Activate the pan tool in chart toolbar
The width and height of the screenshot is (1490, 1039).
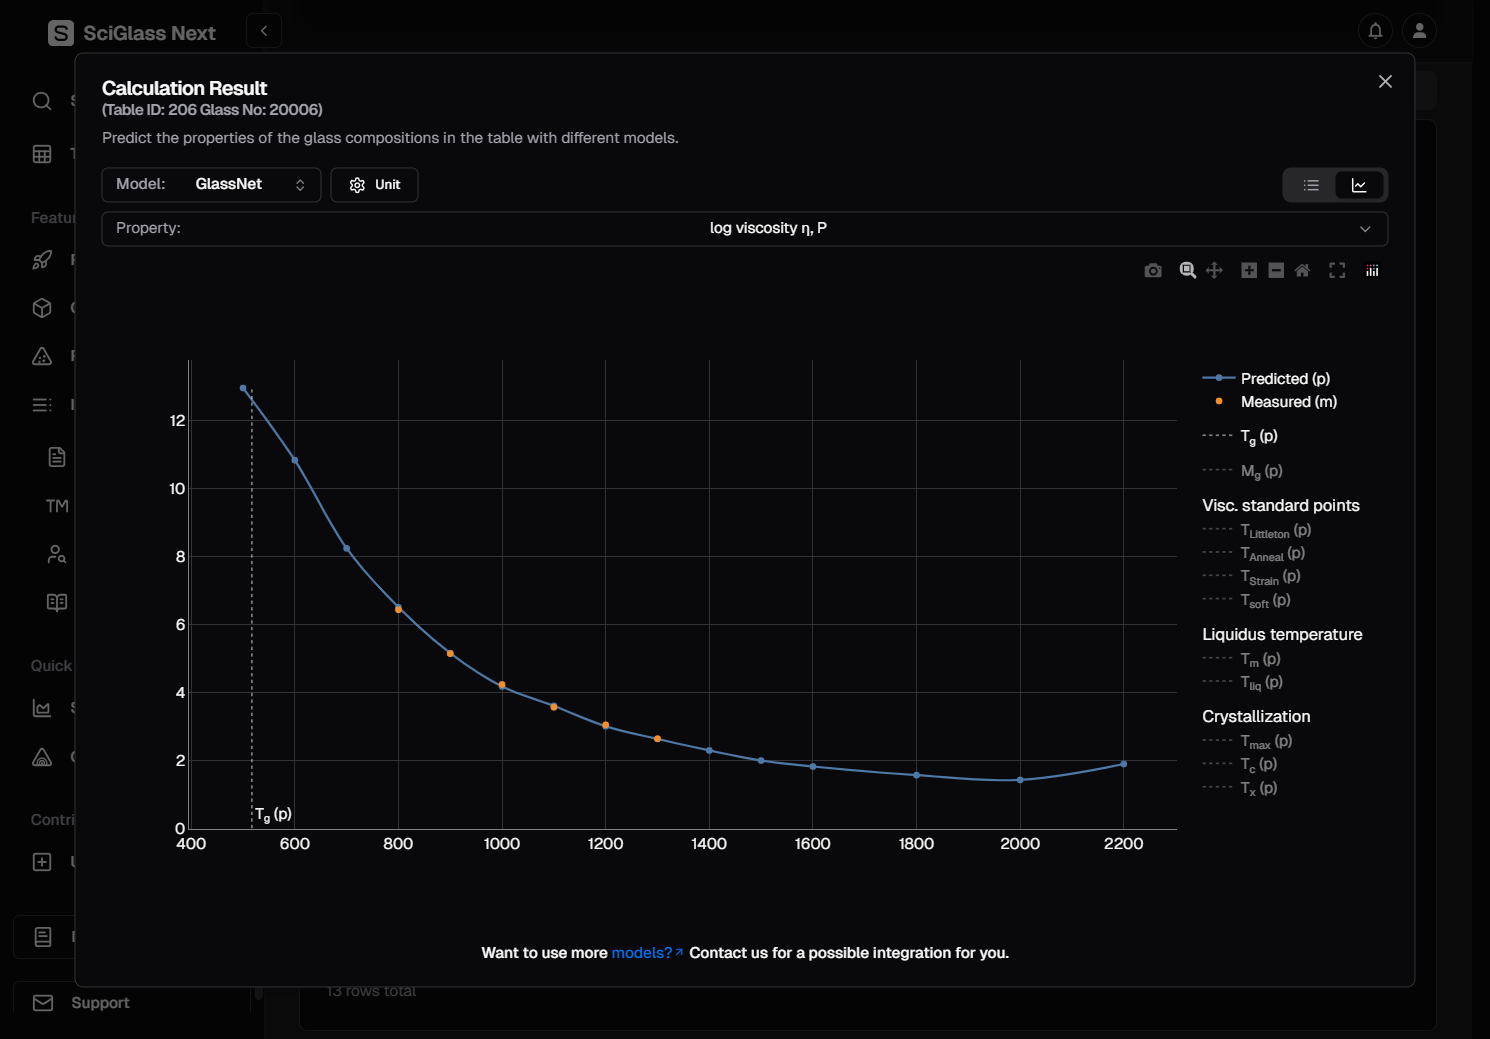[x=1214, y=271]
